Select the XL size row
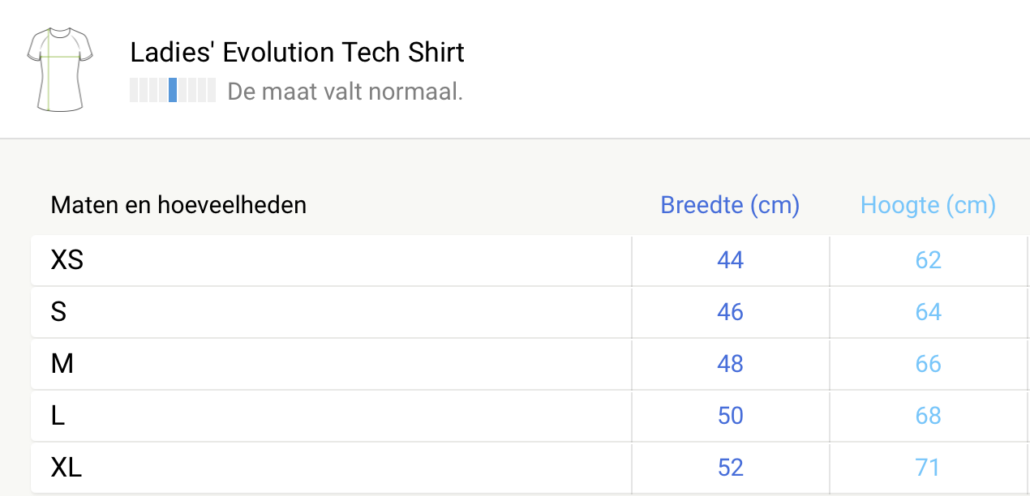This screenshot has height=496, width=1030. tap(530, 468)
